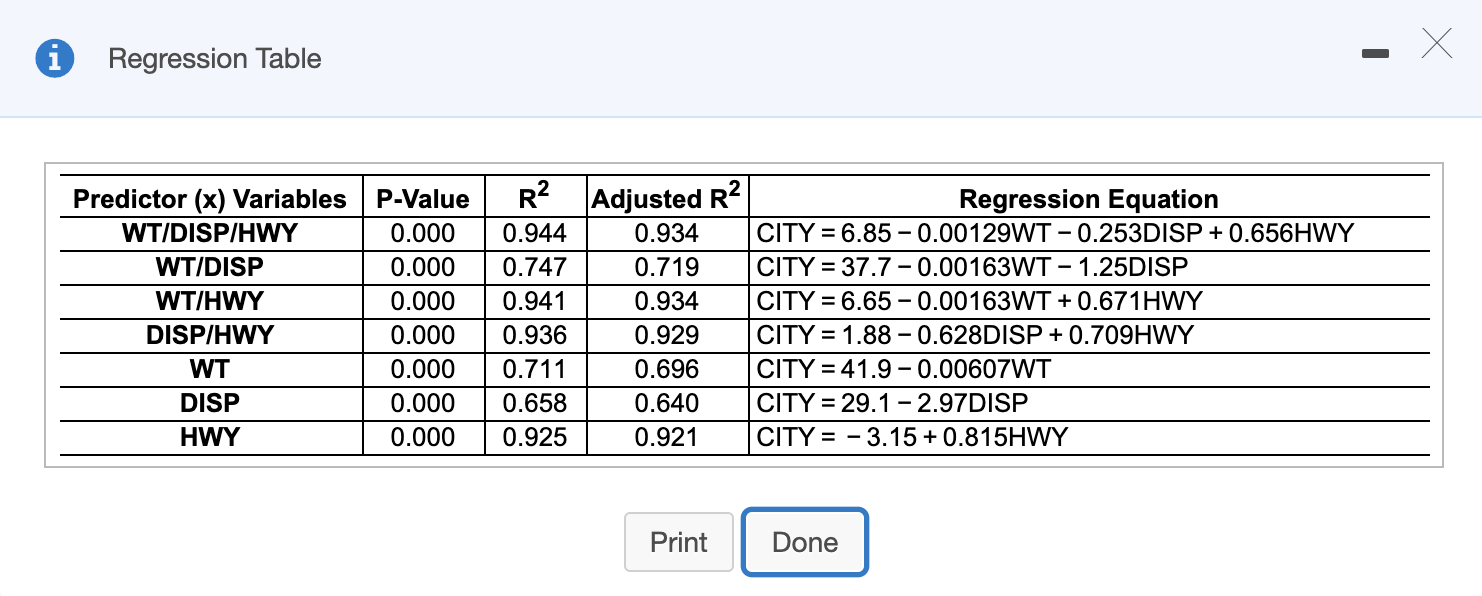Select adjusted R² value 0.921
Image resolution: width=1482 pixels, height=596 pixels.
coord(667,437)
